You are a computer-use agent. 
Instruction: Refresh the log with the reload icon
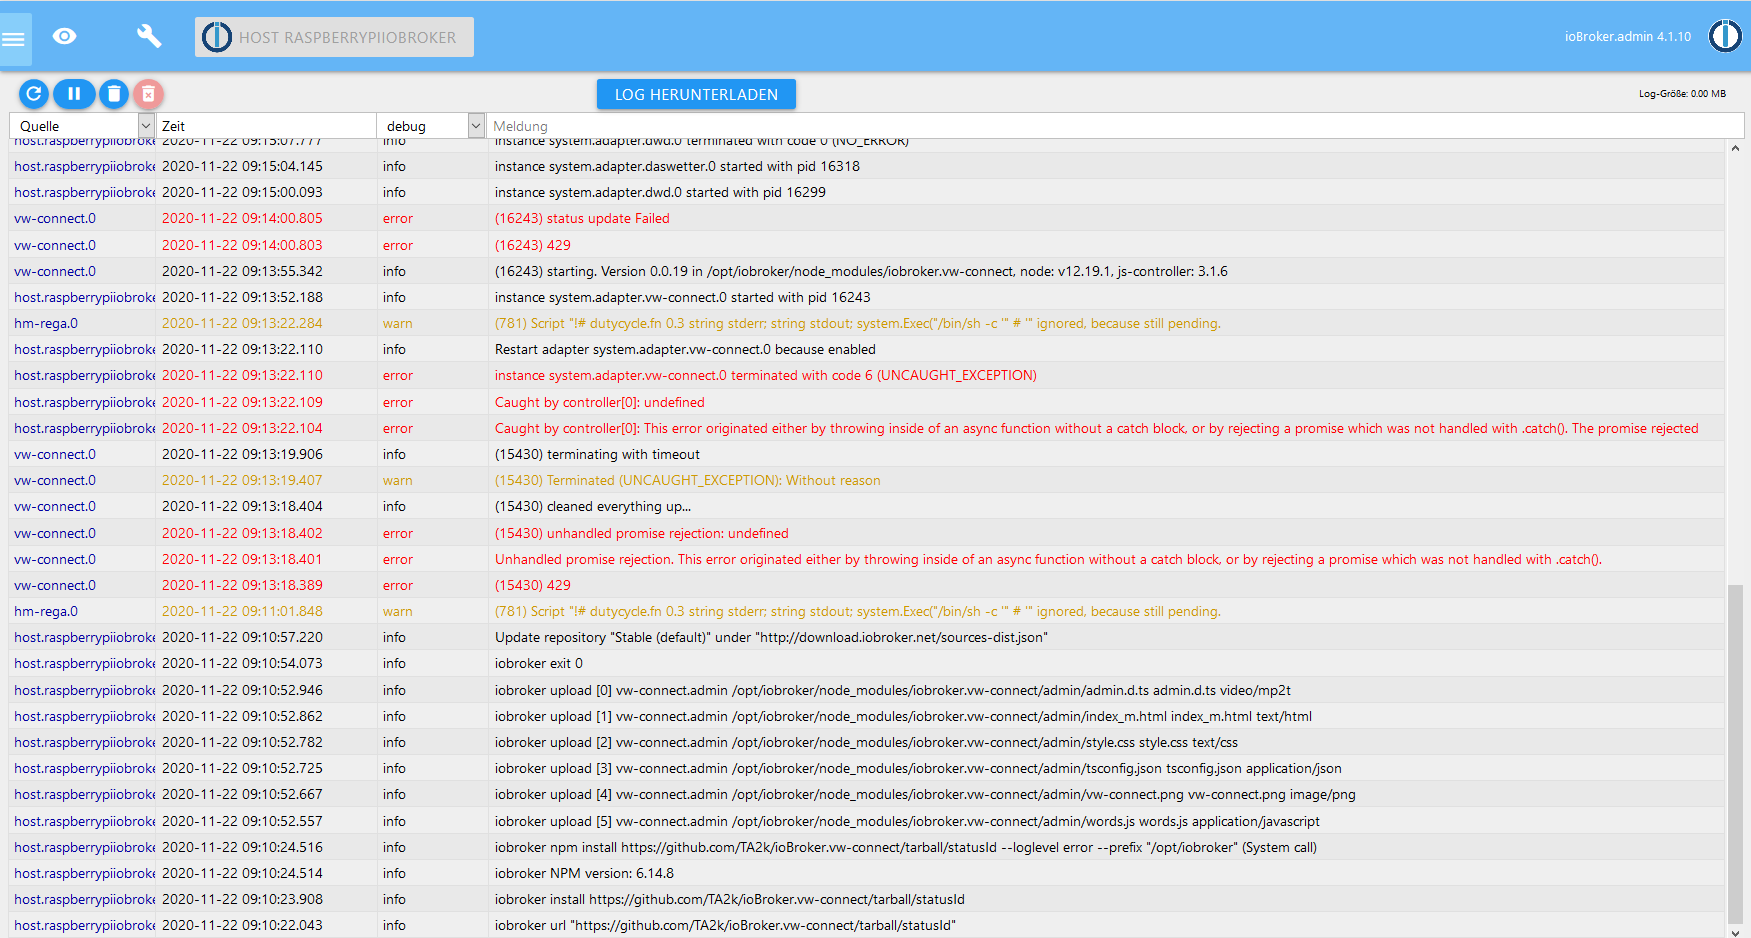point(33,94)
